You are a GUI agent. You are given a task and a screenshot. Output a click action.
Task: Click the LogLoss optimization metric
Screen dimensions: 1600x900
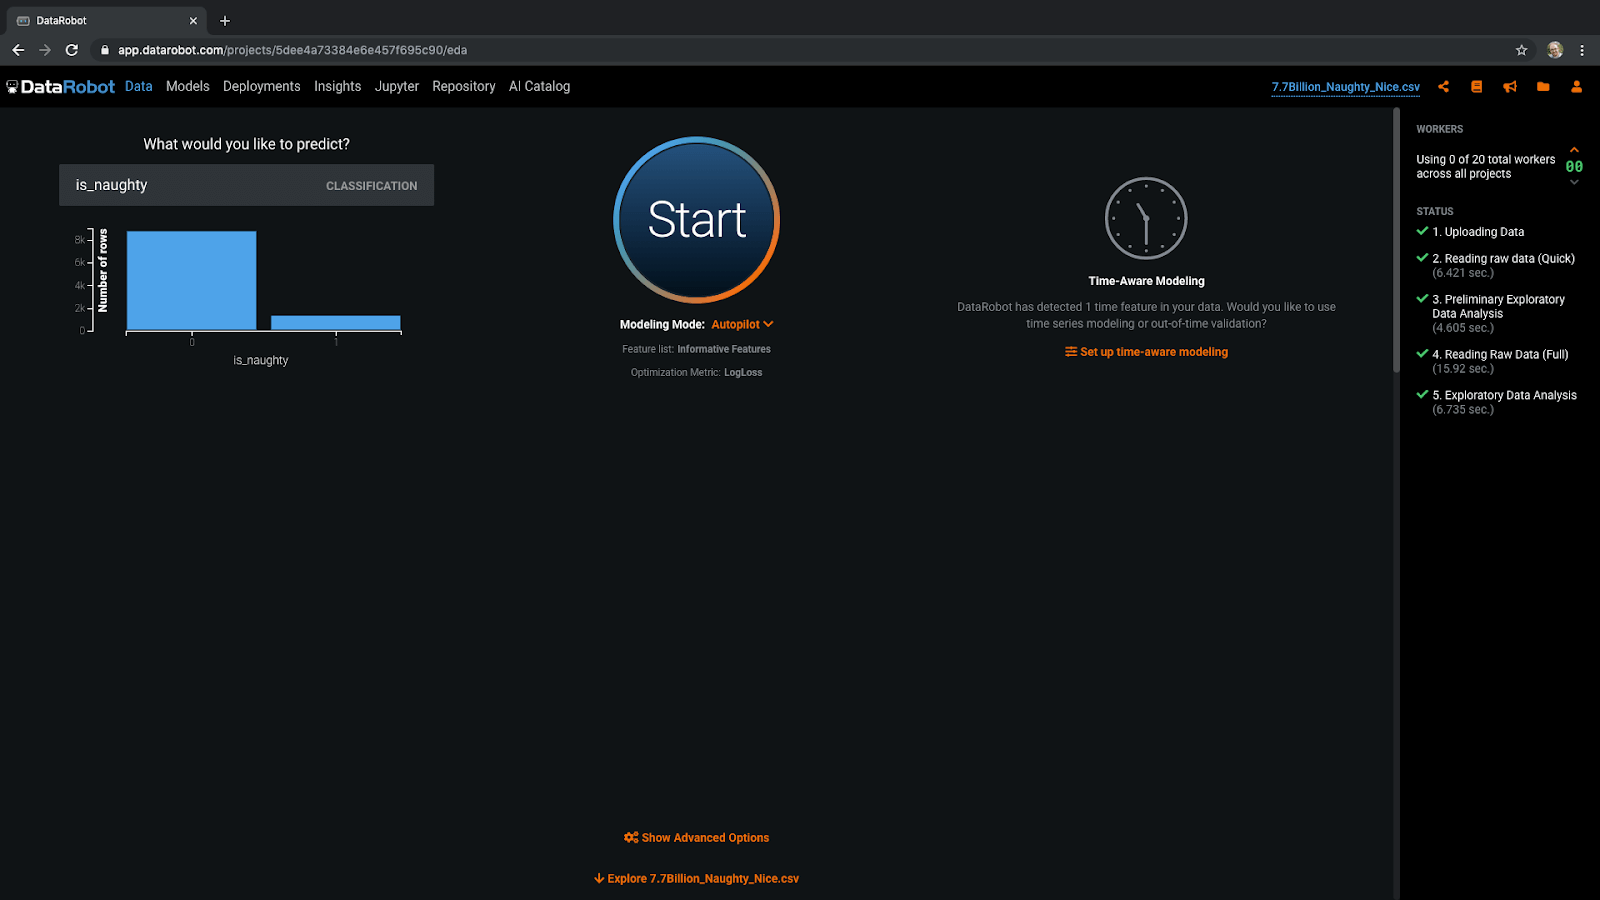point(743,372)
